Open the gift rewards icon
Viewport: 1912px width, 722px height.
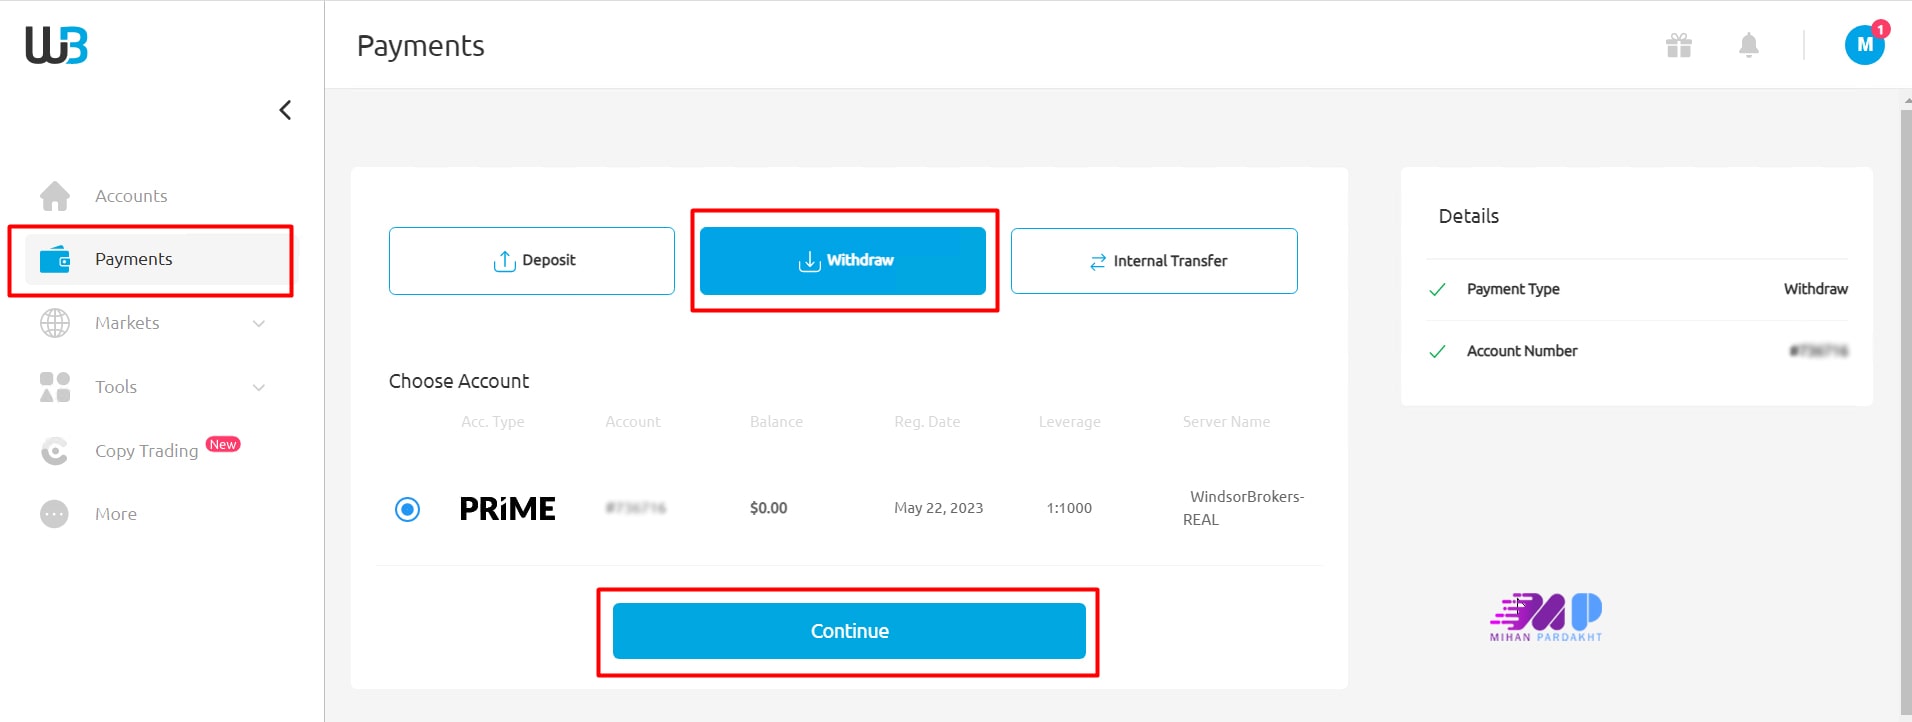(1678, 45)
